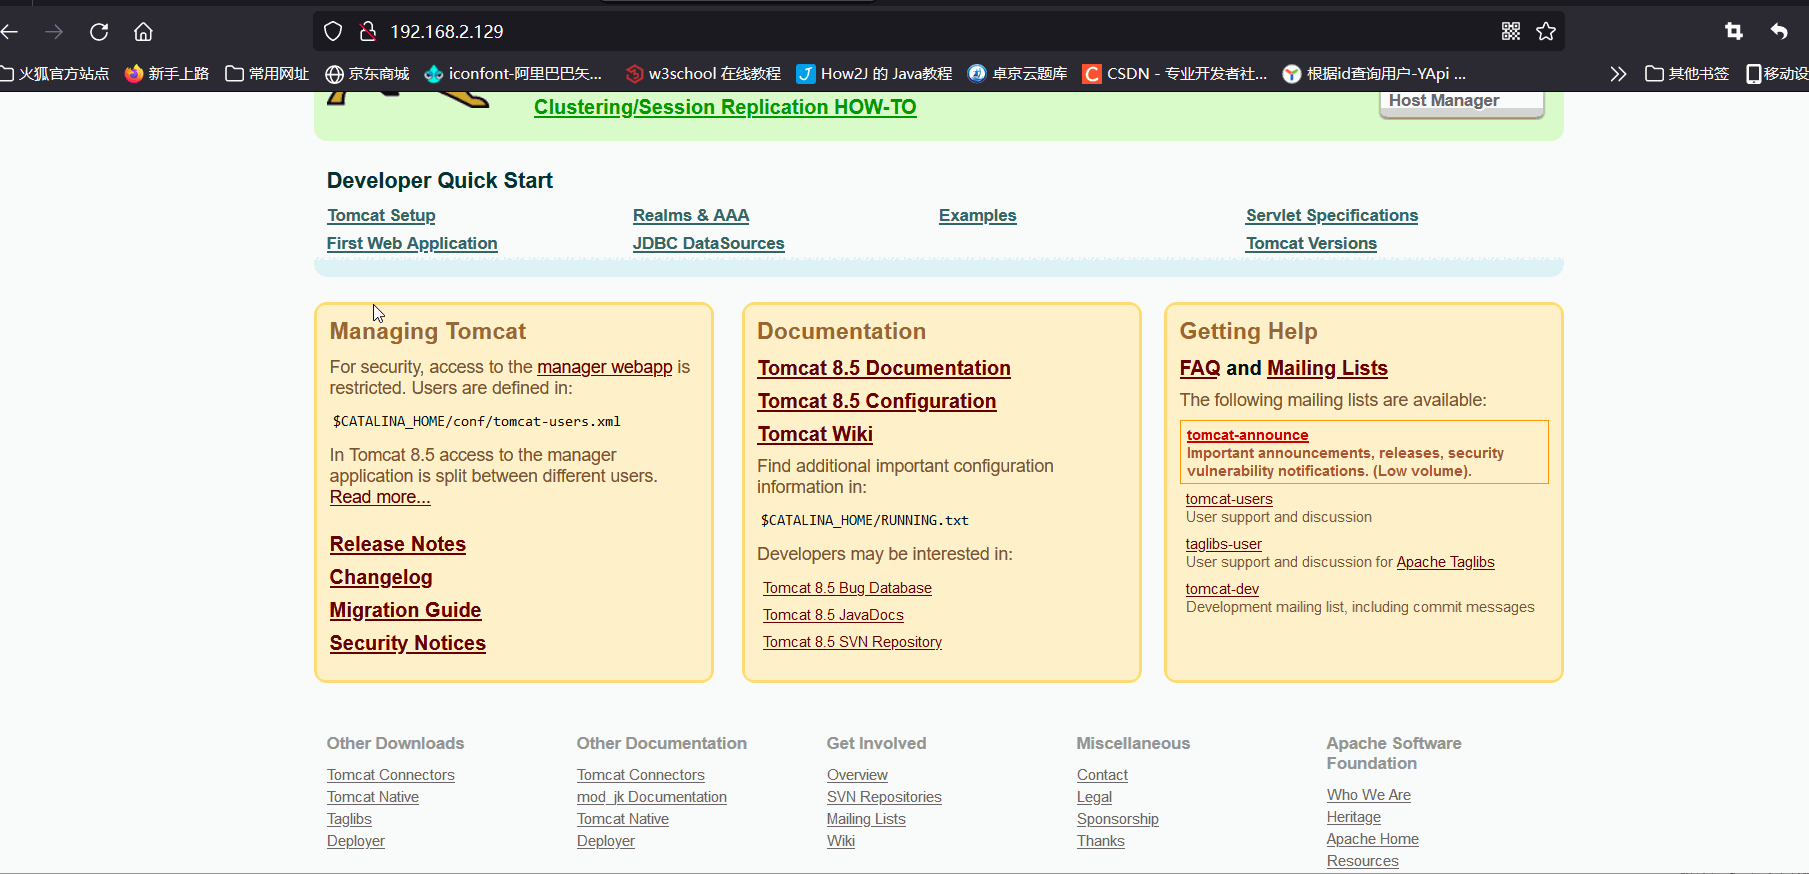Open 常用网址 bookmark folder
This screenshot has width=1809, height=874.
[267, 74]
